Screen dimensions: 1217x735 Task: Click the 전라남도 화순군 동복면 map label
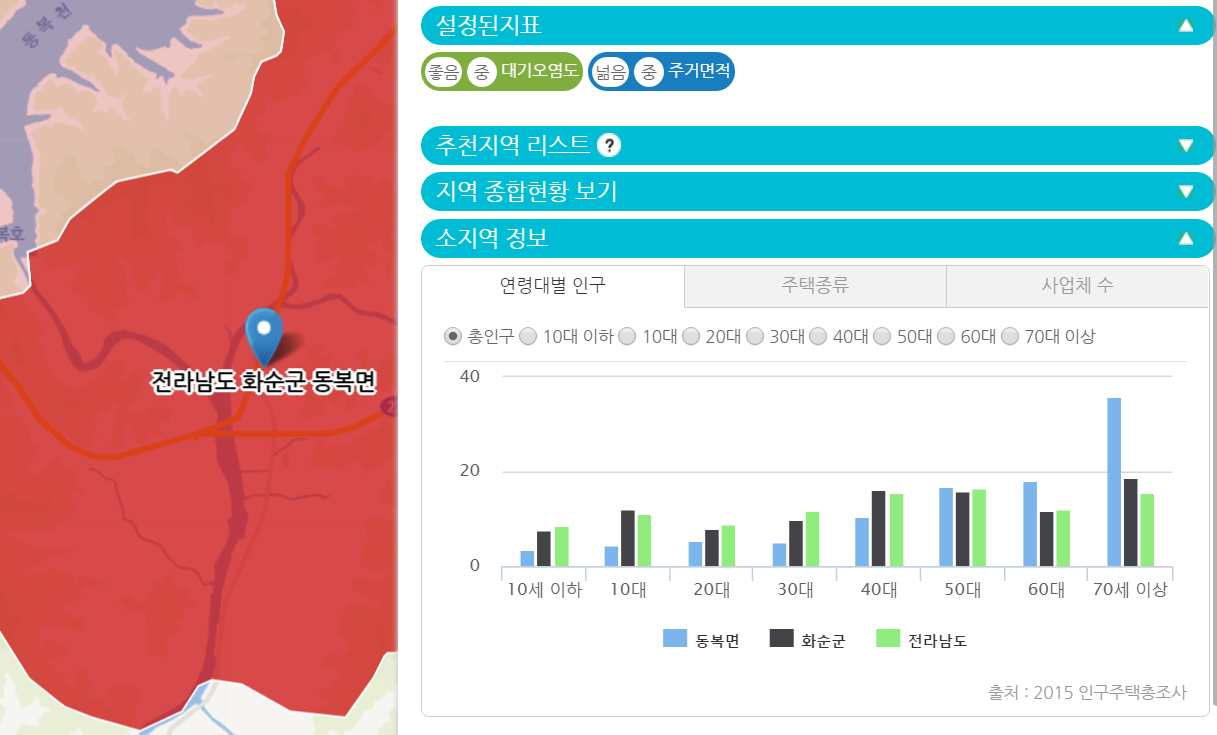[263, 382]
